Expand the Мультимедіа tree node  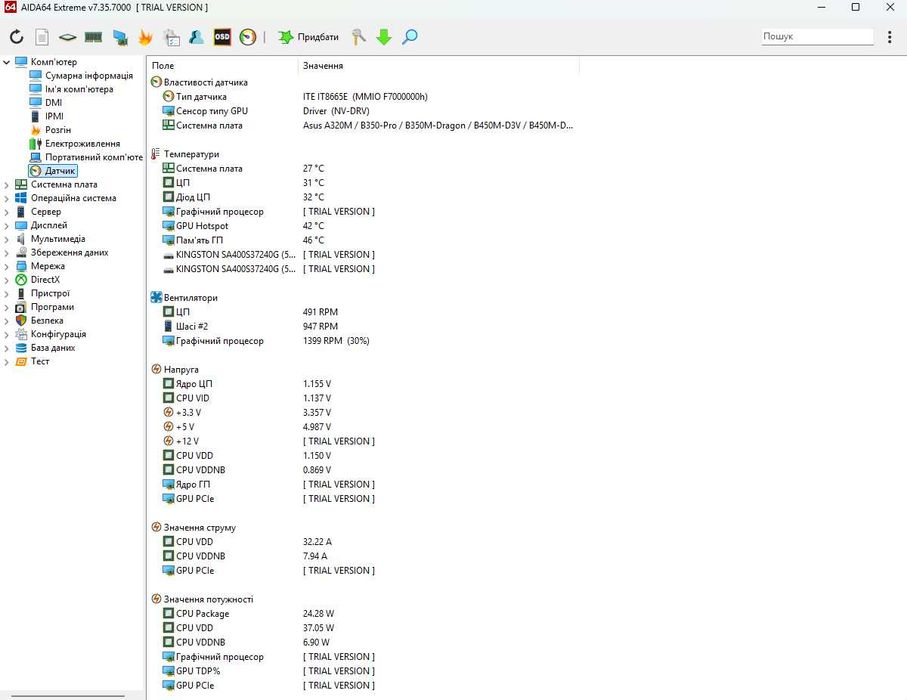pyautogui.click(x=7, y=239)
